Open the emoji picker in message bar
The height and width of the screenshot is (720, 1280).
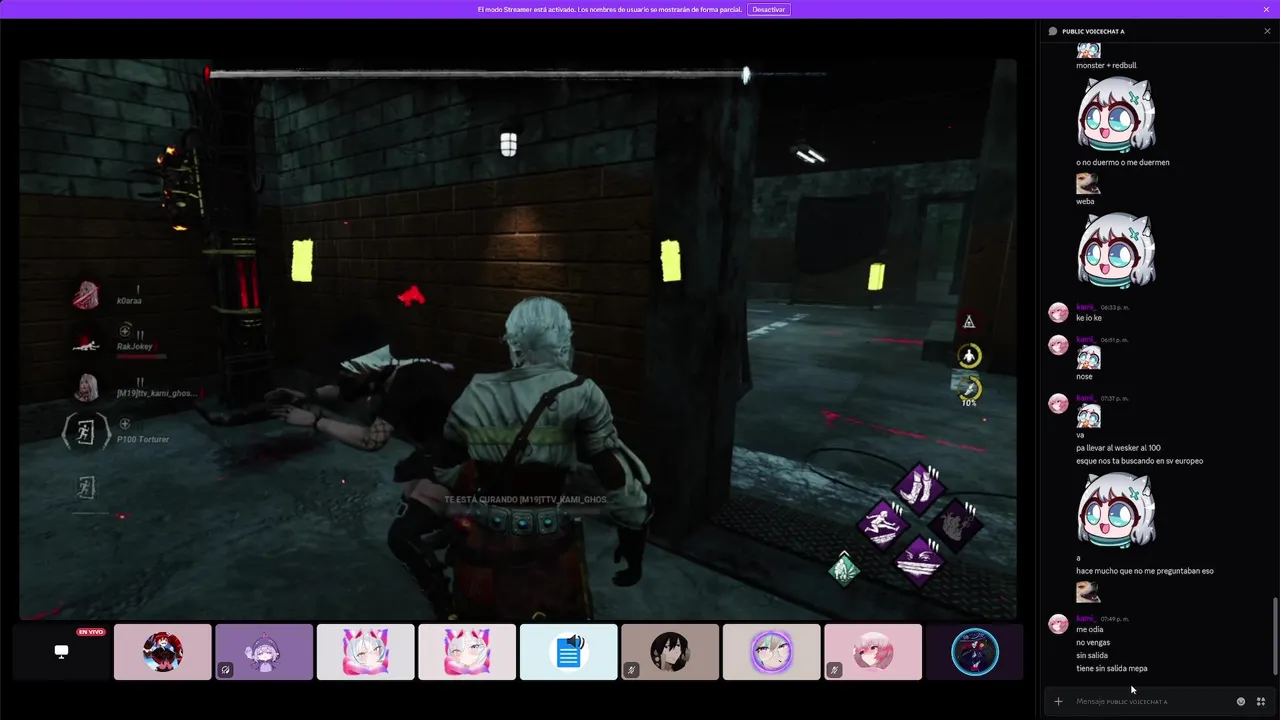(1241, 701)
